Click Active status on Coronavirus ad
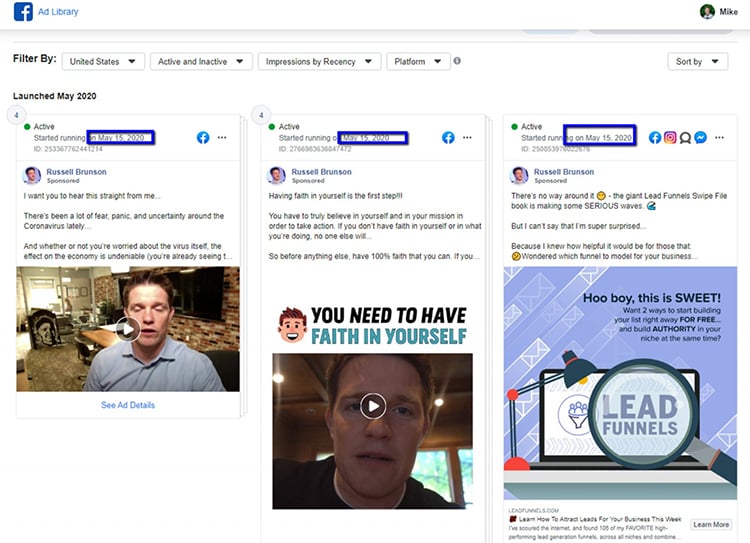This screenshot has height=543, width=750. tap(44, 127)
